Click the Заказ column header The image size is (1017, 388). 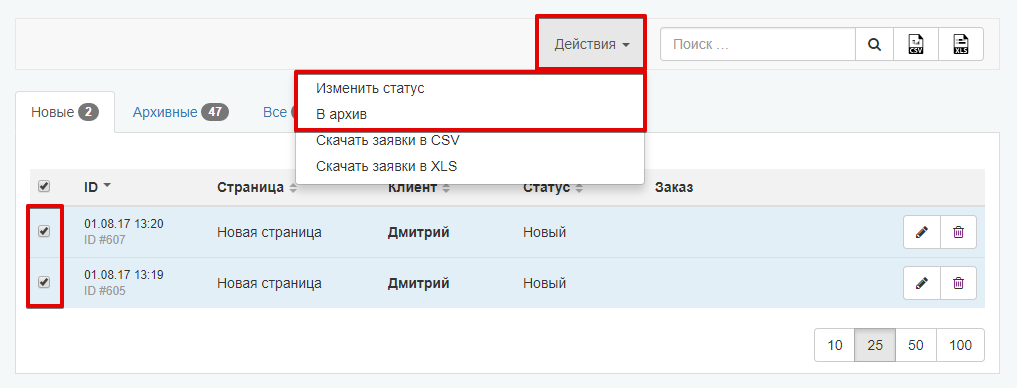[x=674, y=188]
